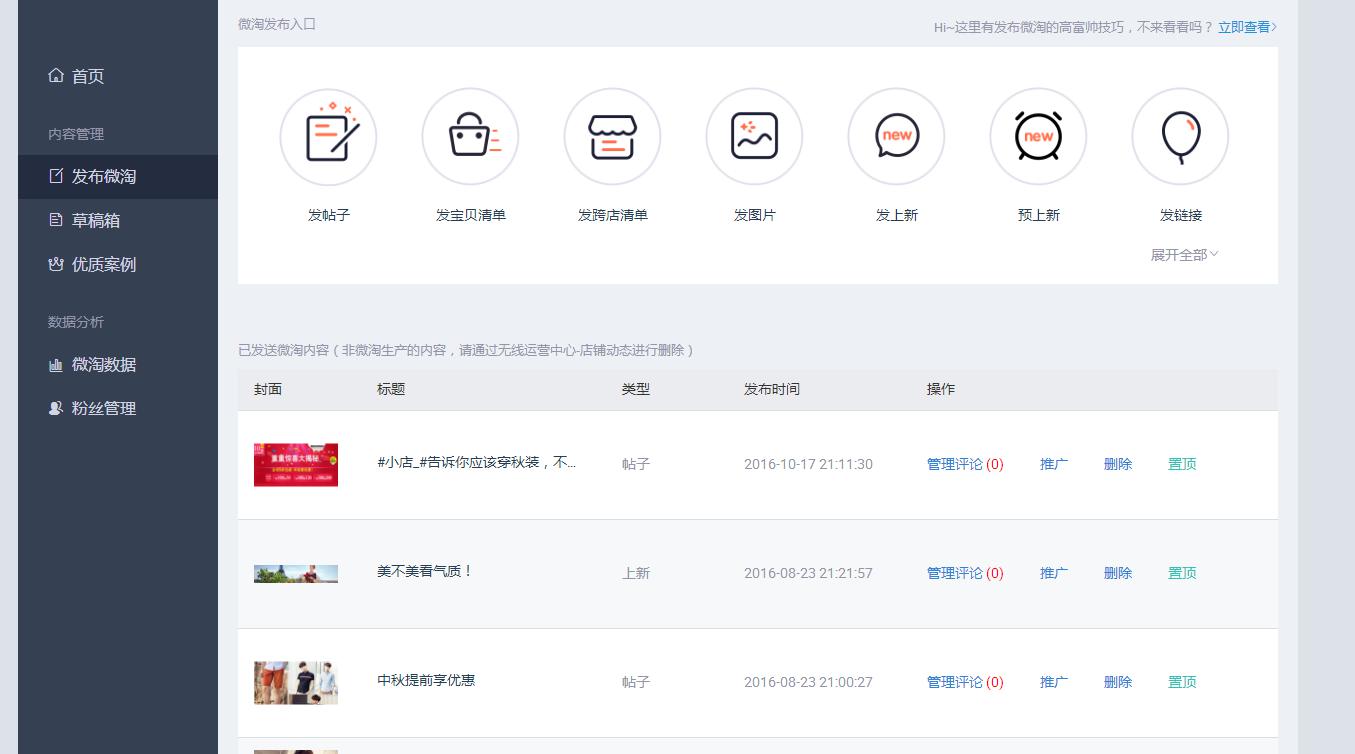The height and width of the screenshot is (754, 1355).
Task: Open the 发宝贝清单 product list tool
Action: point(470,136)
